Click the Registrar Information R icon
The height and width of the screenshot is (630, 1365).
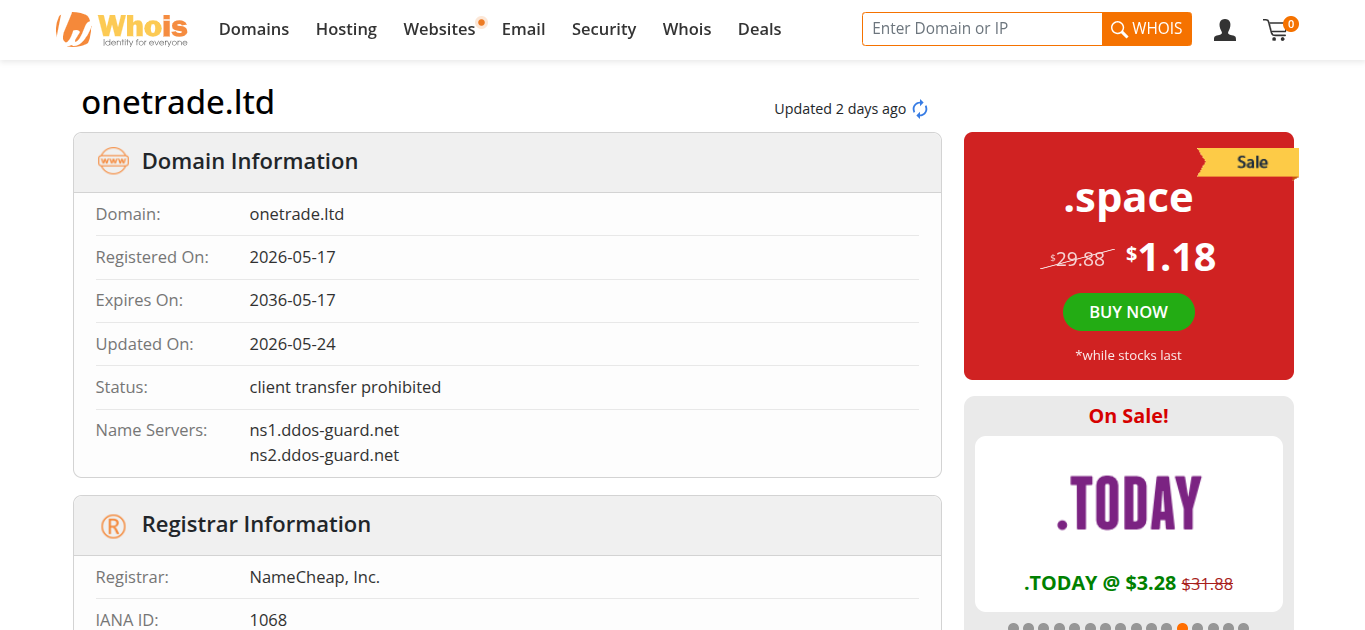coord(113,525)
